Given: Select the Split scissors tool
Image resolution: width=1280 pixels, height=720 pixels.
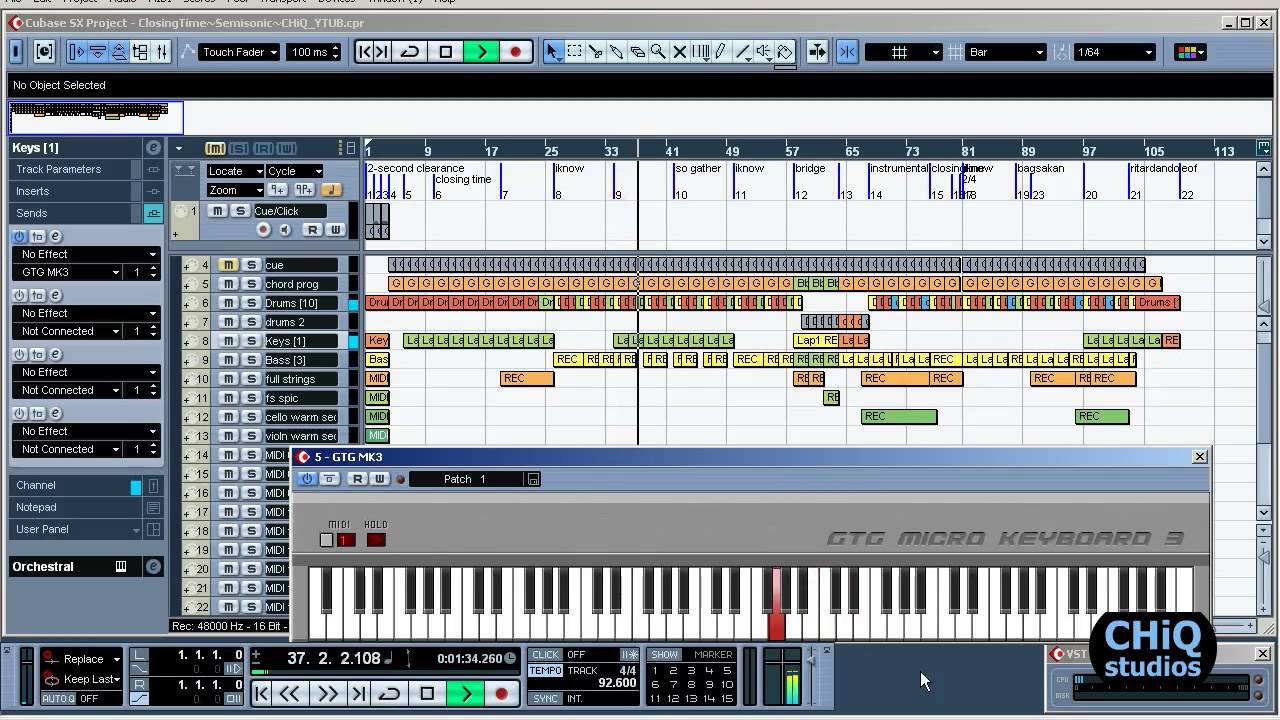Looking at the screenshot, I should coord(595,52).
